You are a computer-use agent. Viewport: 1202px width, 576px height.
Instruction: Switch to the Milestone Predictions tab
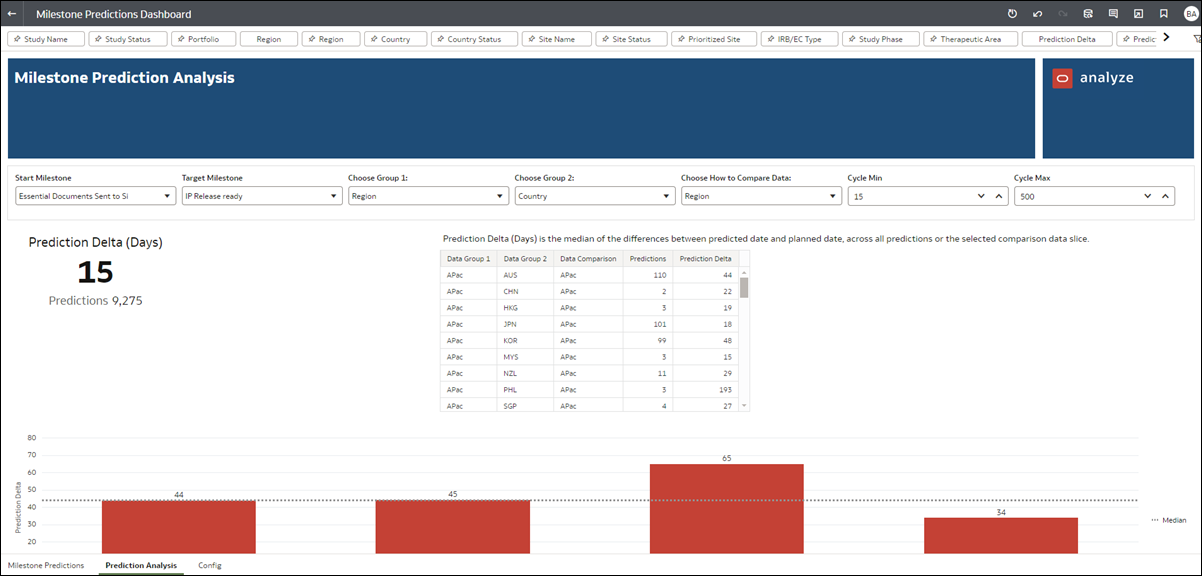coord(46,565)
